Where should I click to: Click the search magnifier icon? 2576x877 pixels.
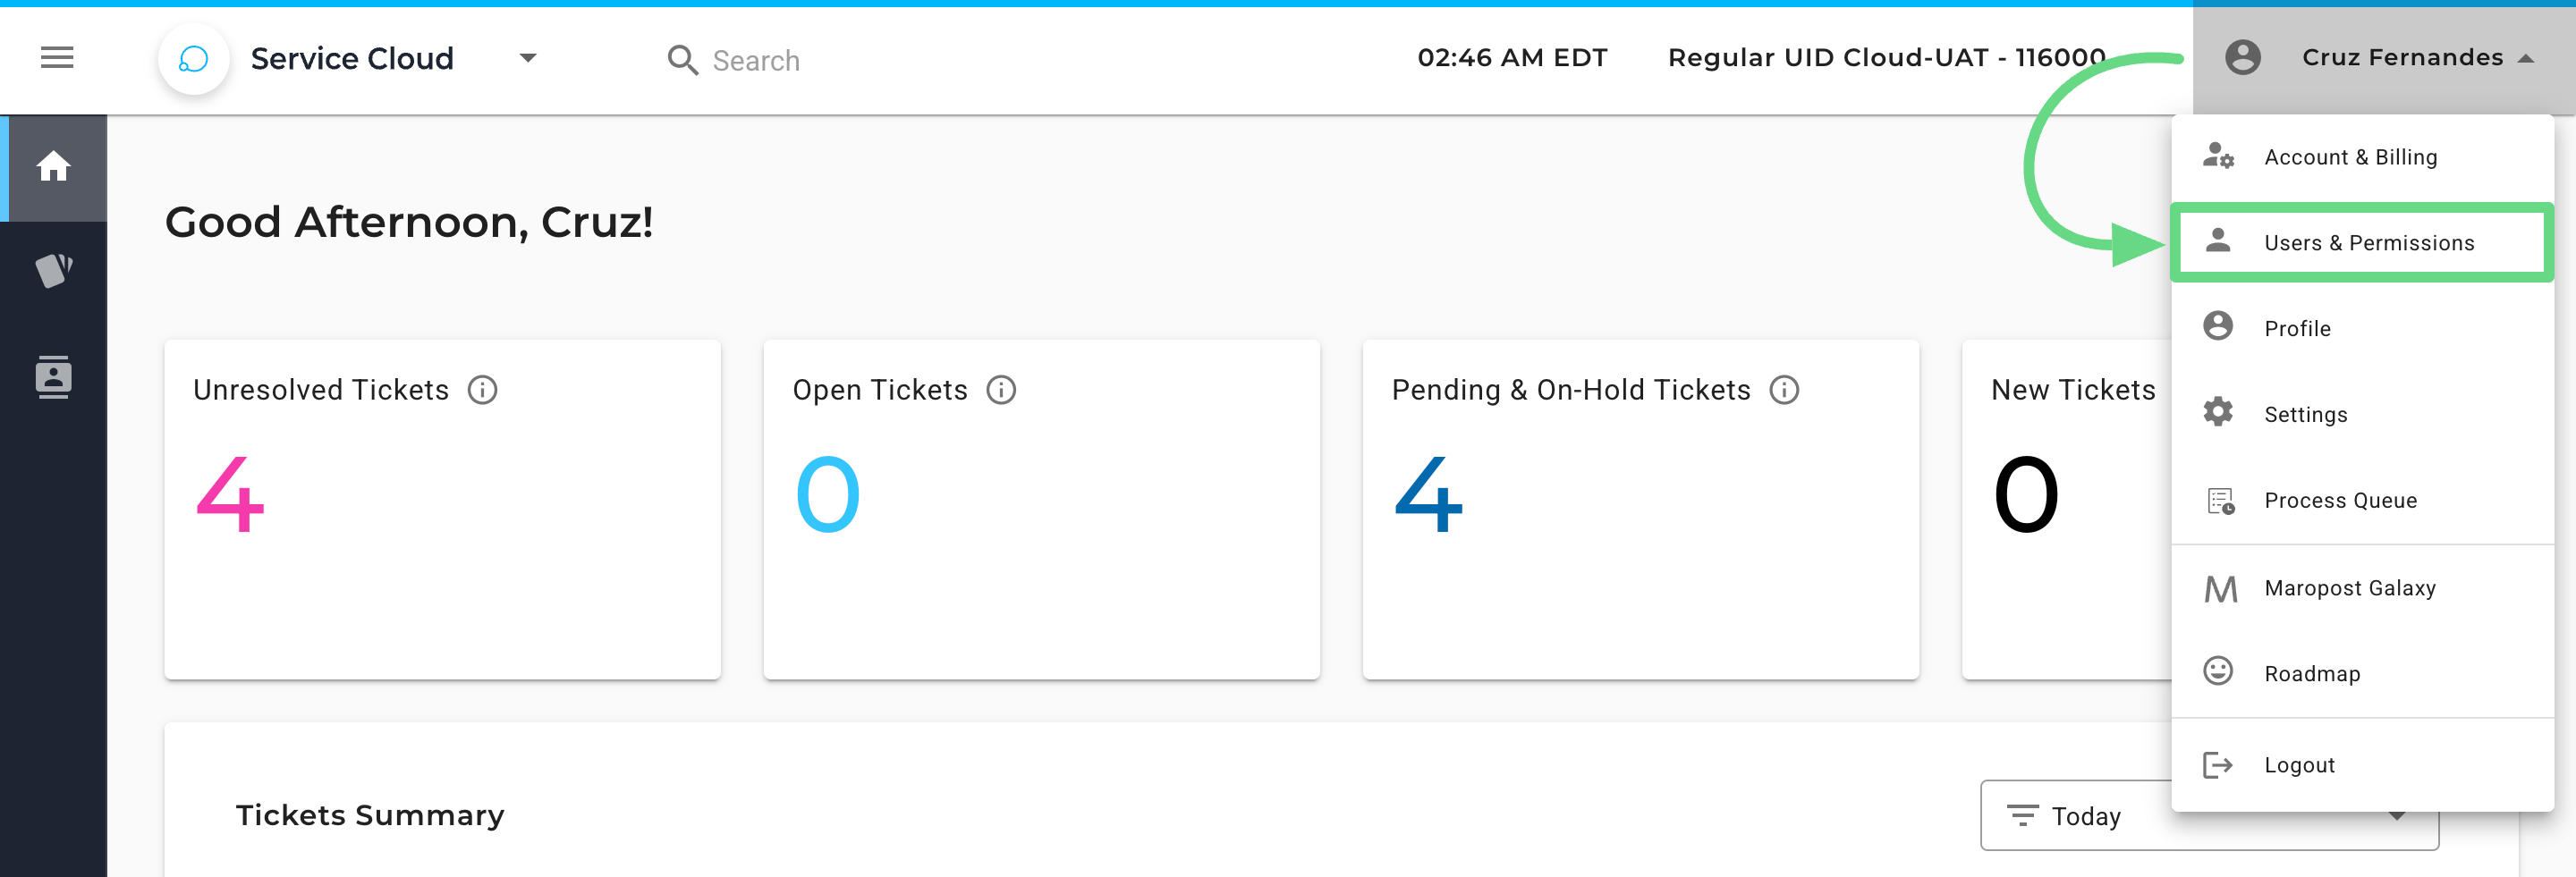(x=682, y=60)
